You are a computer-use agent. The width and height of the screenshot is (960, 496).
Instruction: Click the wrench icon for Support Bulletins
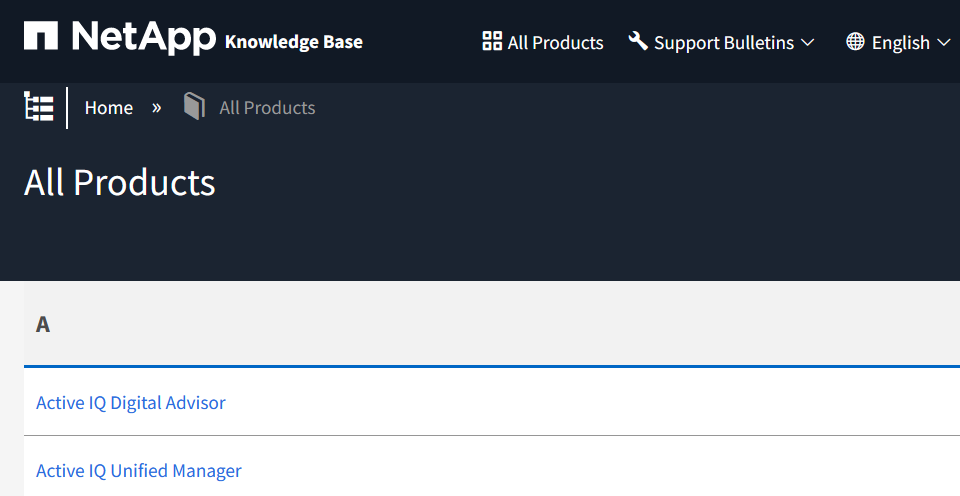[638, 41]
